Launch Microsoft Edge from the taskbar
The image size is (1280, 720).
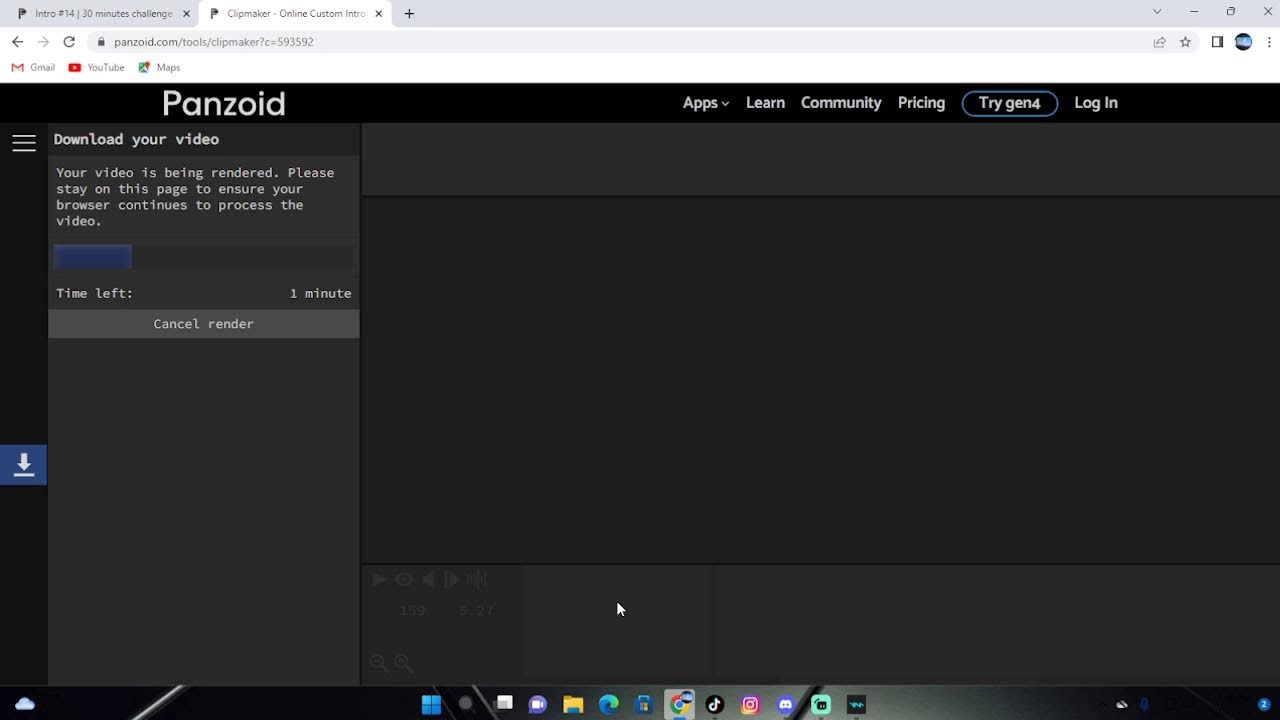pyautogui.click(x=609, y=704)
